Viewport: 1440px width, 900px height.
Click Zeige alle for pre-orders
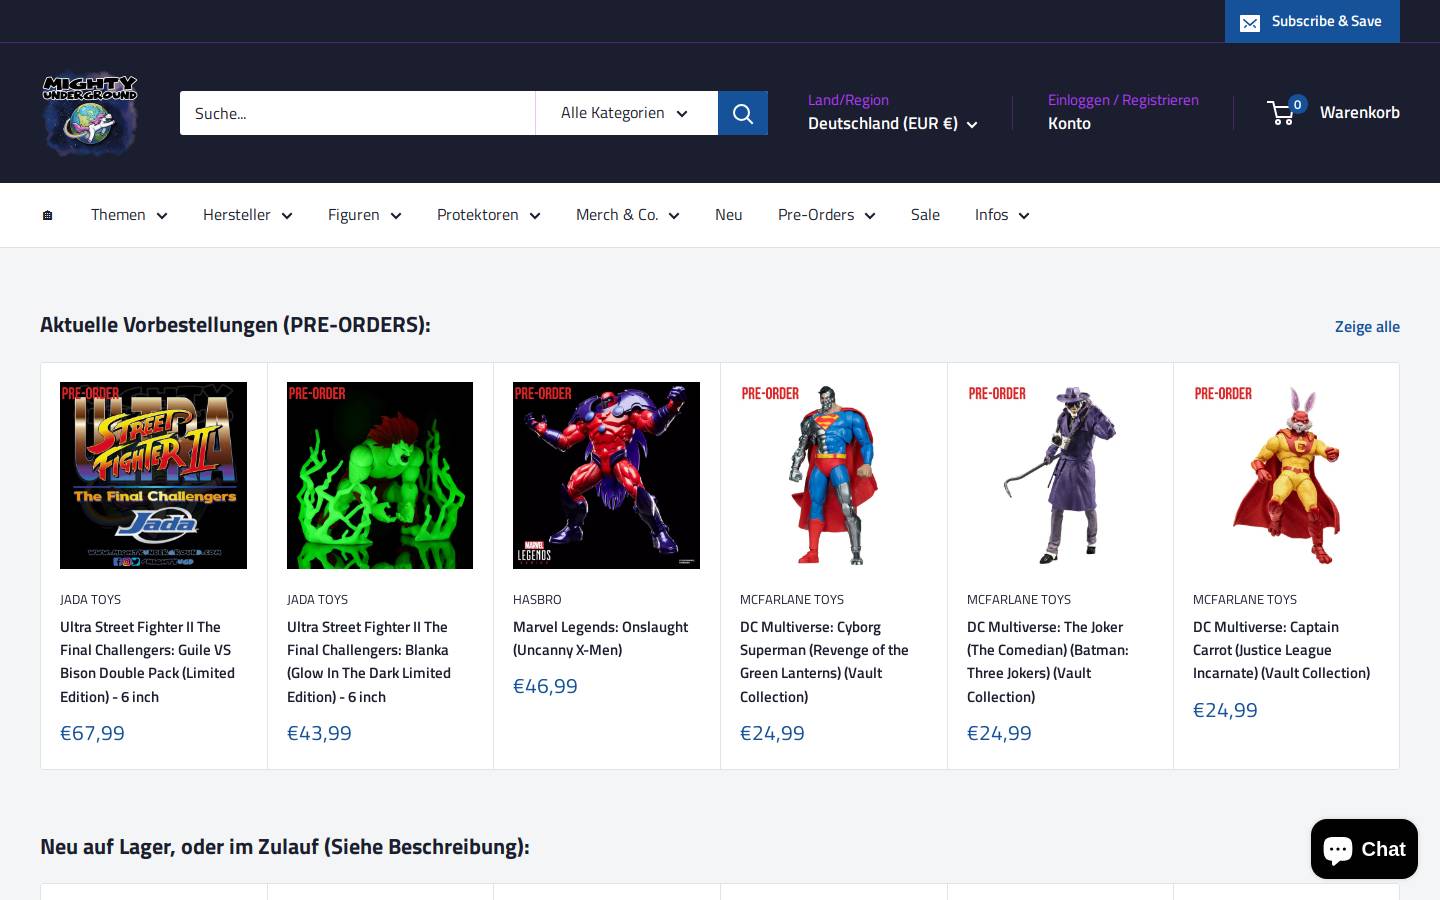(x=1367, y=327)
